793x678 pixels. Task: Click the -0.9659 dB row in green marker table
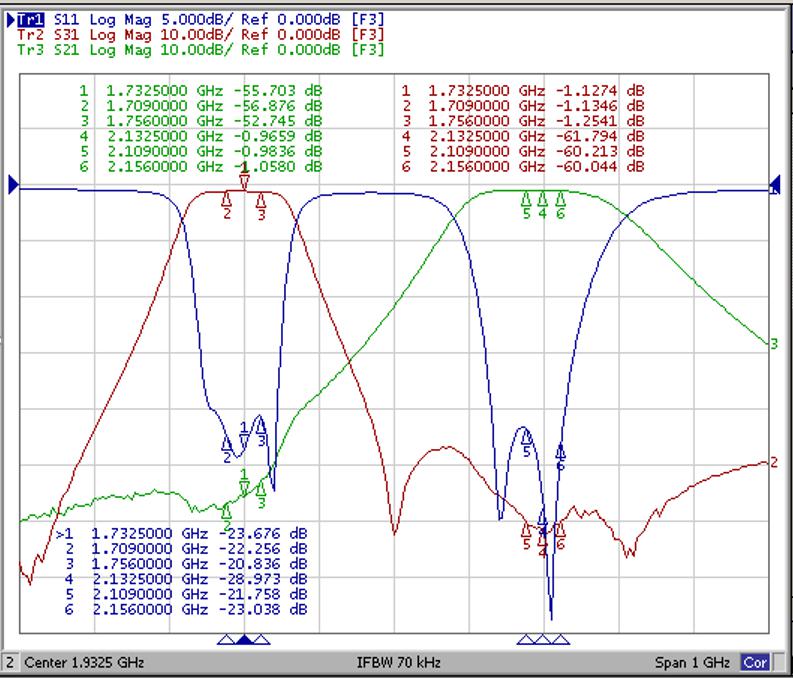point(200,136)
